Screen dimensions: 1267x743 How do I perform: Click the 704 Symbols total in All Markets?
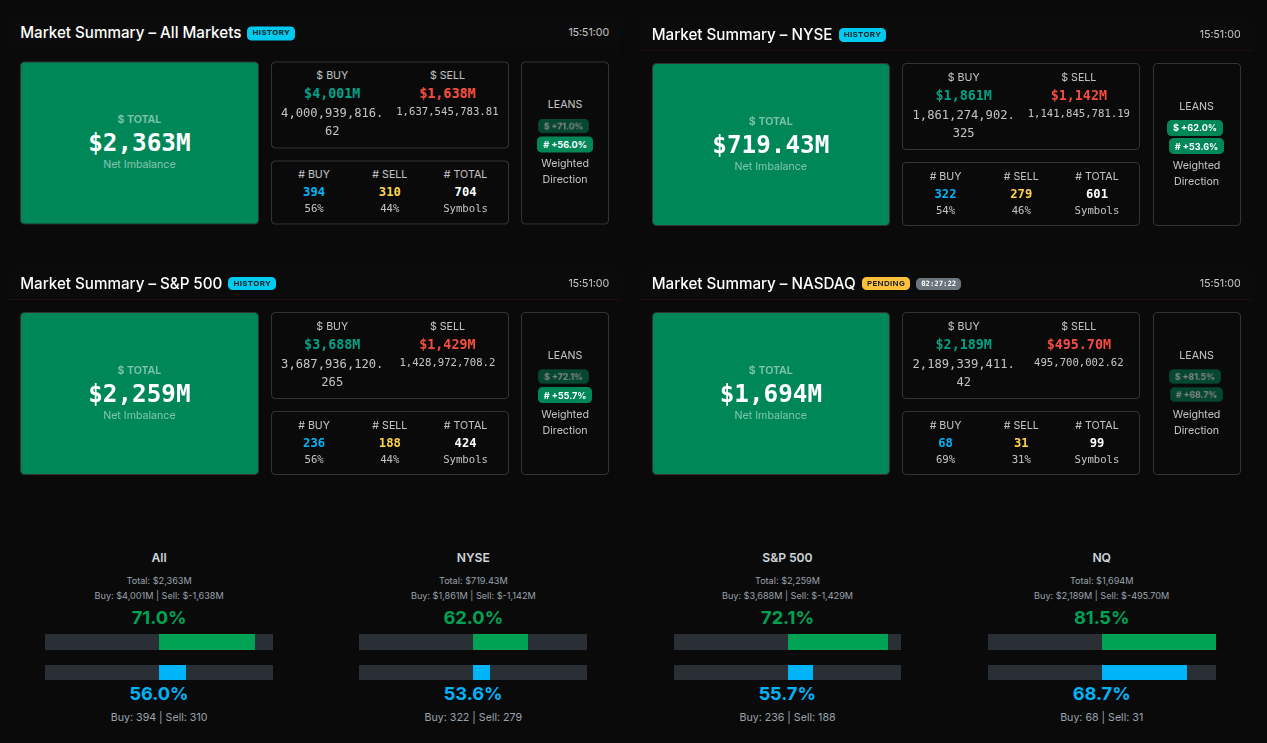(x=465, y=192)
